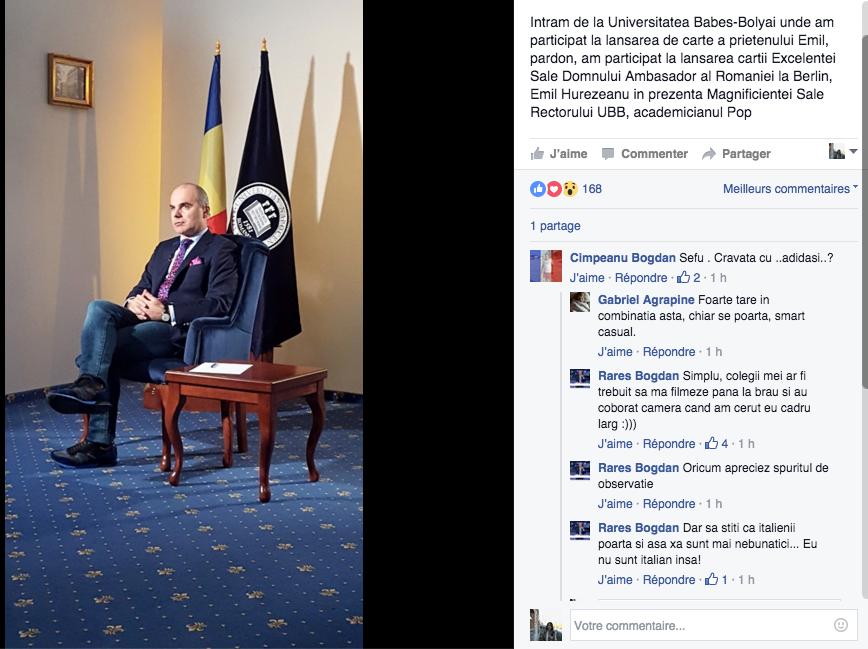Viewport: 868px width, 649px height.
Task: Click the wow face reaction icon
Action: click(570, 189)
